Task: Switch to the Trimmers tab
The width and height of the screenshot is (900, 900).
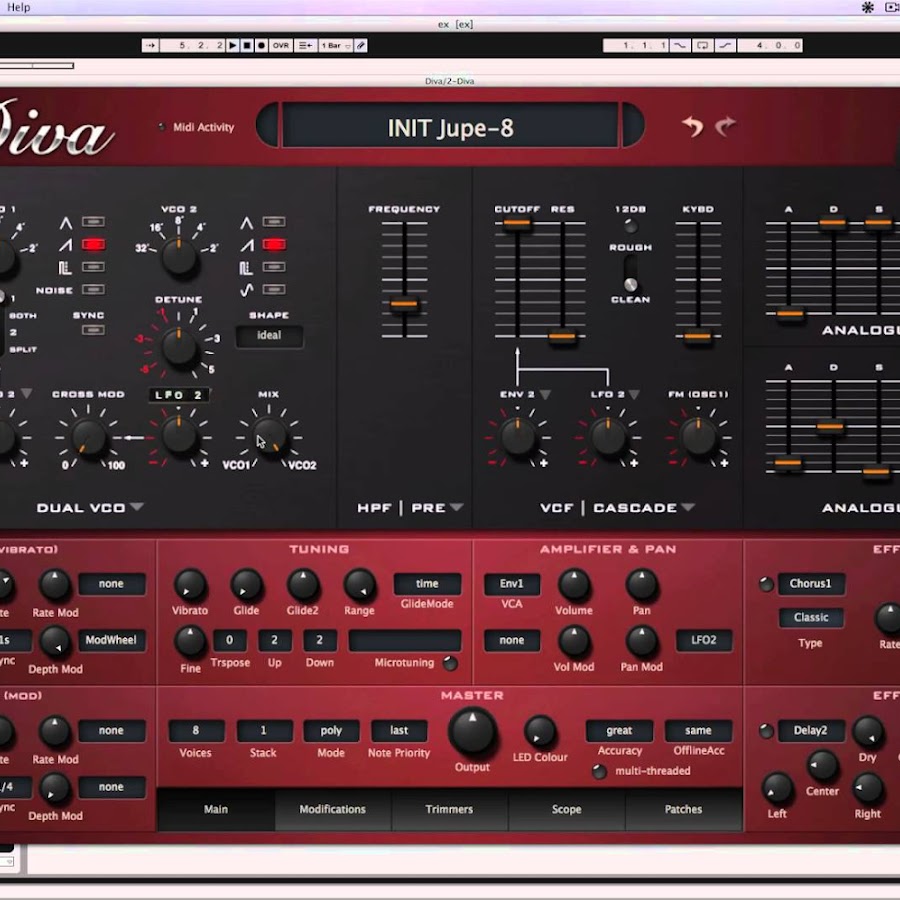Action: click(x=449, y=809)
